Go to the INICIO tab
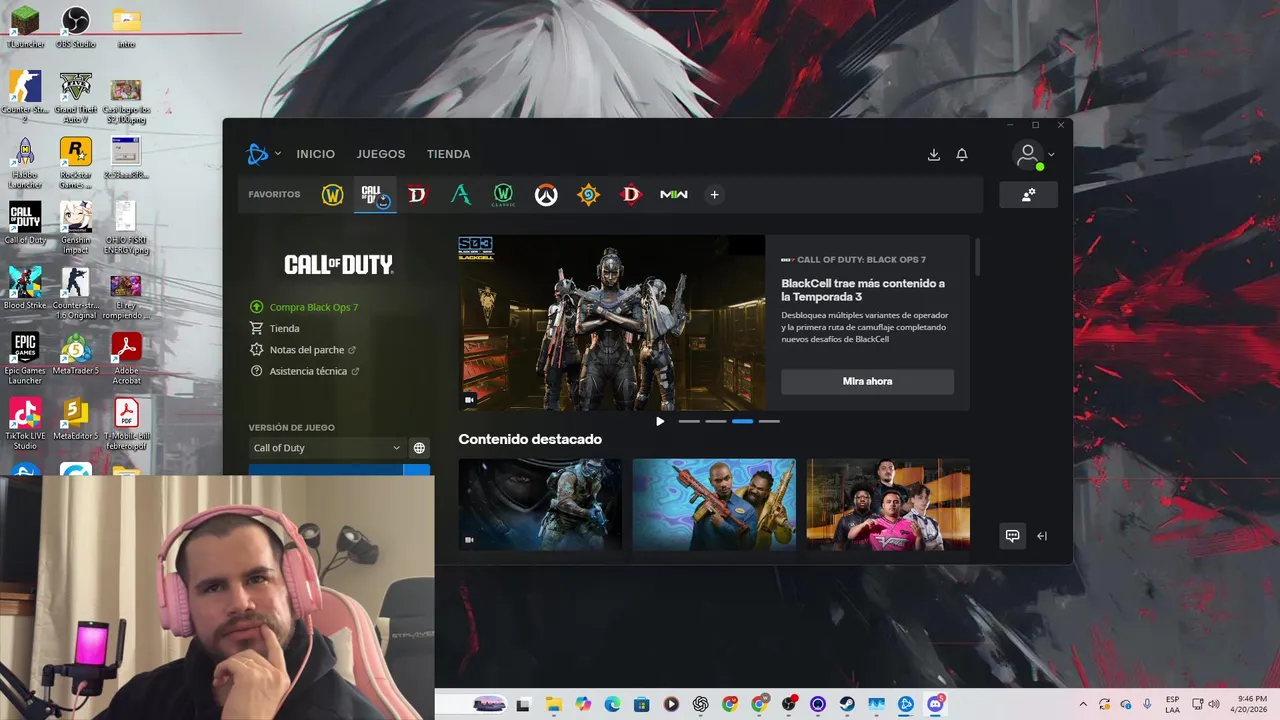Image resolution: width=1280 pixels, height=720 pixels. pos(316,154)
